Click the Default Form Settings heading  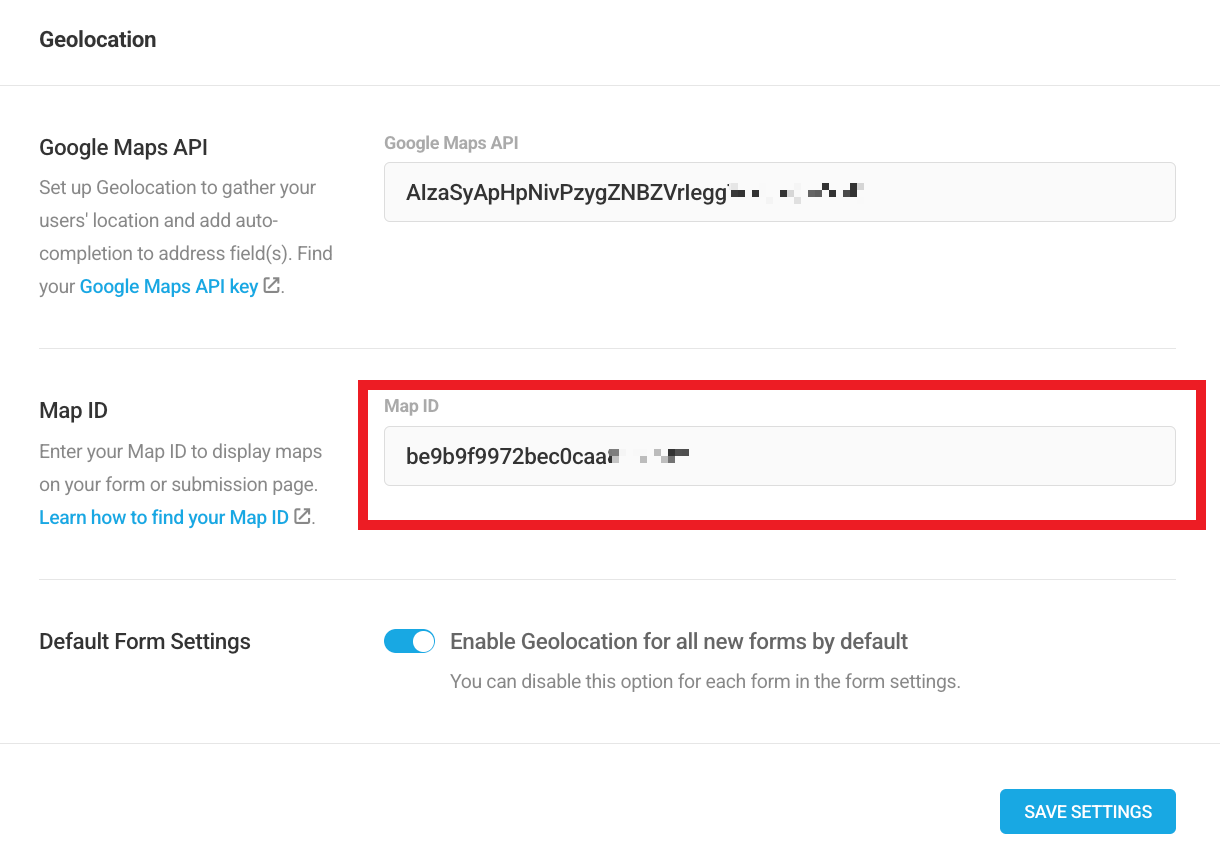click(x=144, y=641)
